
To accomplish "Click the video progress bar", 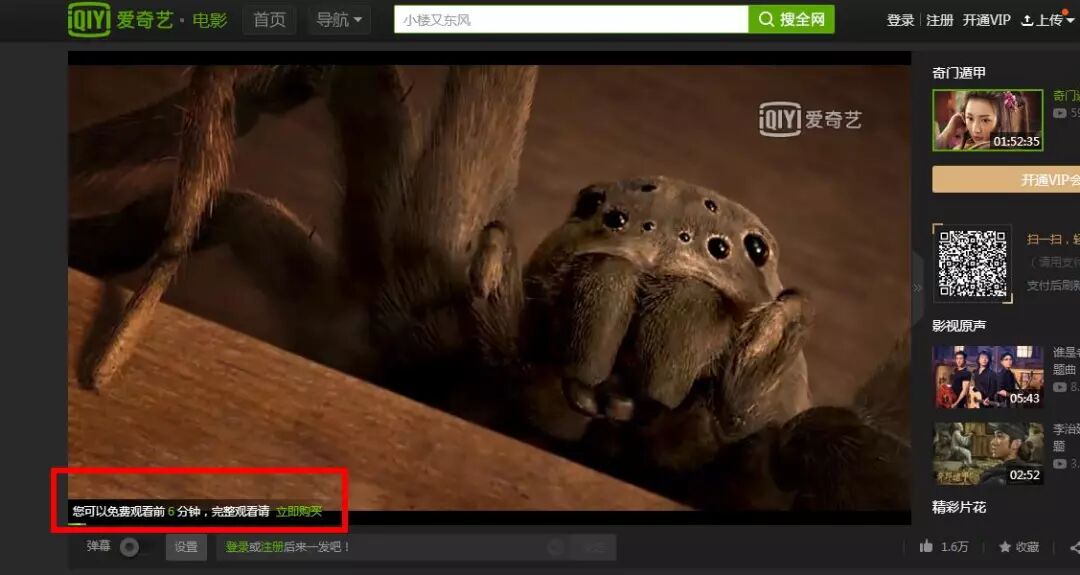I will pos(489,525).
